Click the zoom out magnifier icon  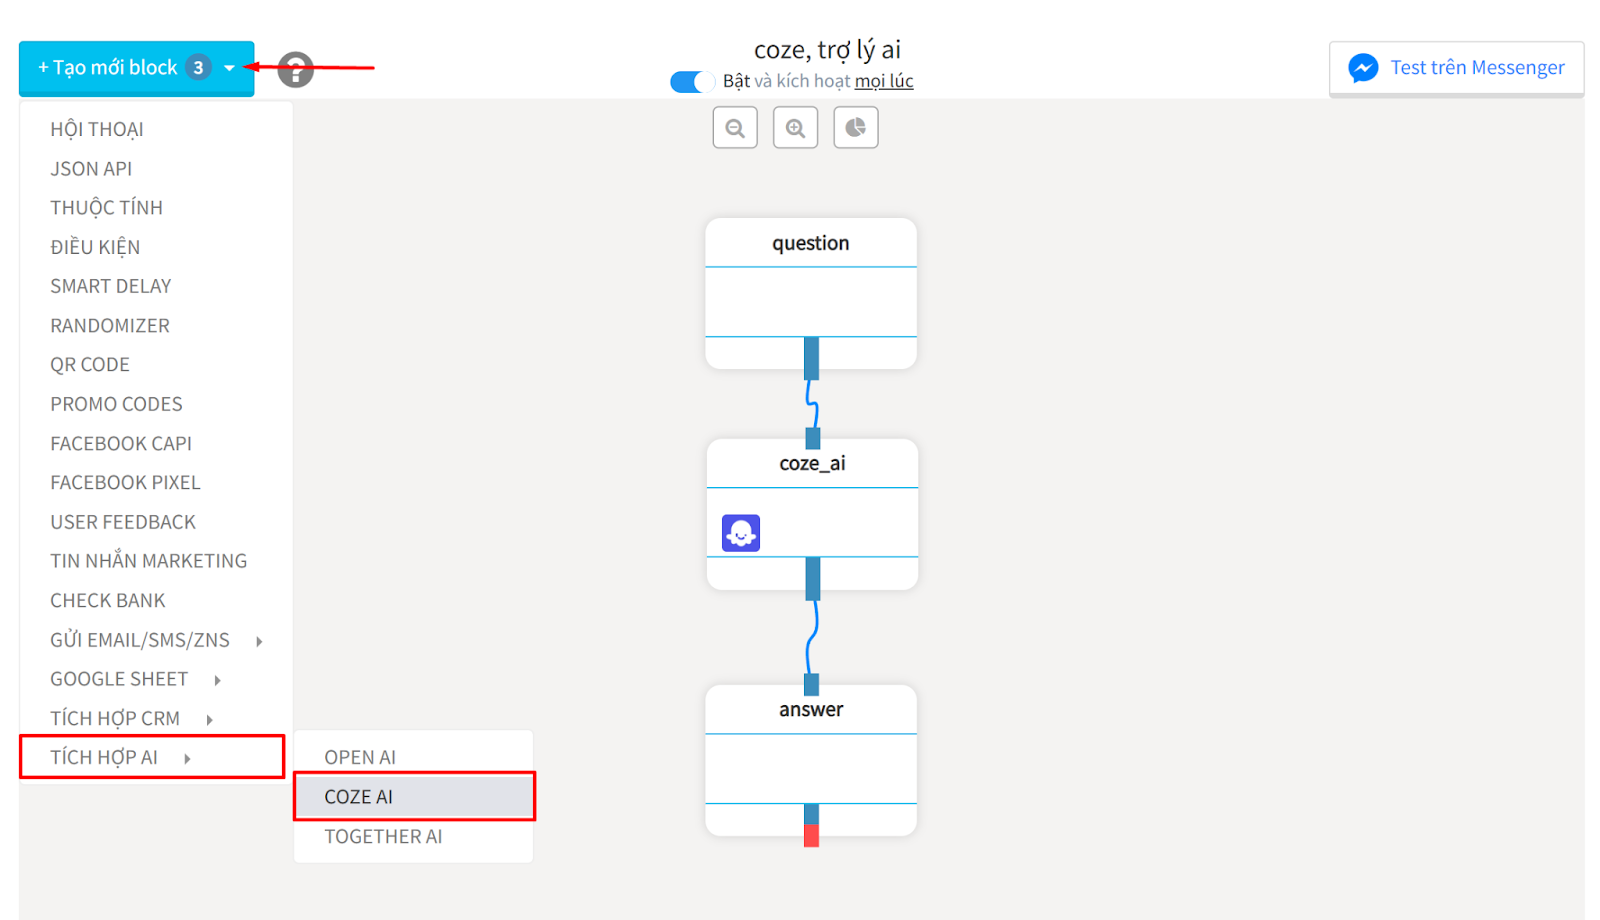click(735, 128)
